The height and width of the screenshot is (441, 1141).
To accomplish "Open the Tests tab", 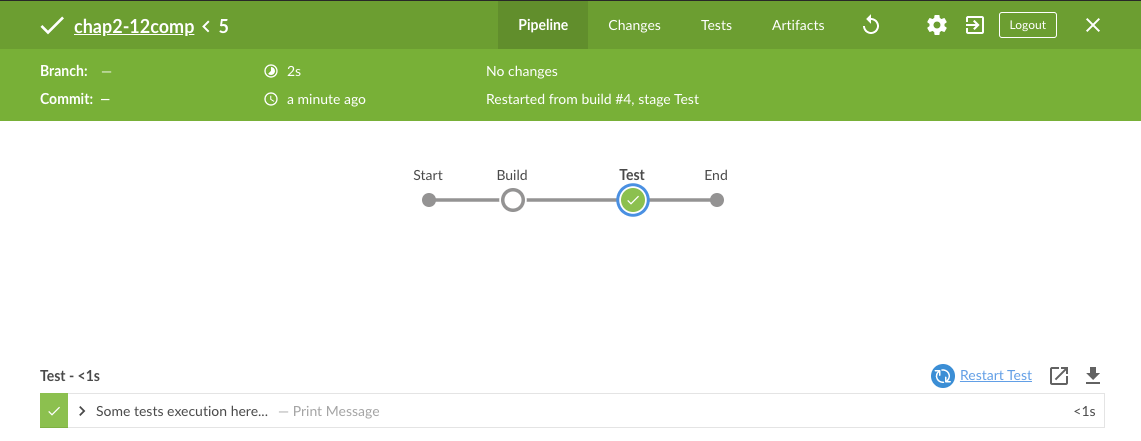I will click(x=716, y=25).
